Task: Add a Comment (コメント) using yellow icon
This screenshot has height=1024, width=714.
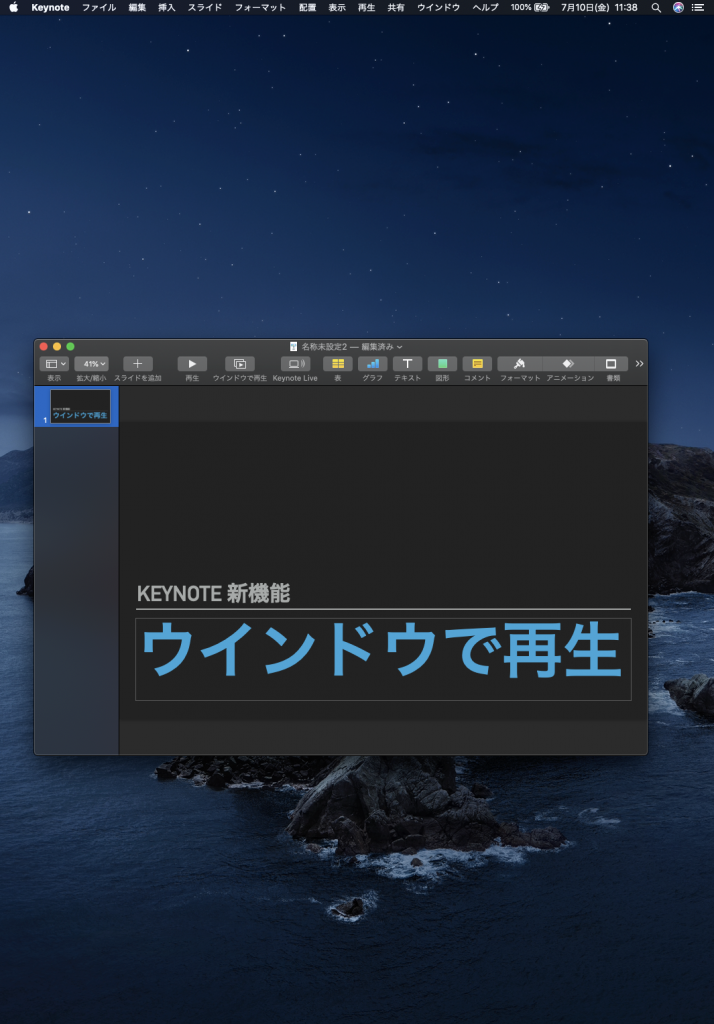Action: pyautogui.click(x=477, y=364)
